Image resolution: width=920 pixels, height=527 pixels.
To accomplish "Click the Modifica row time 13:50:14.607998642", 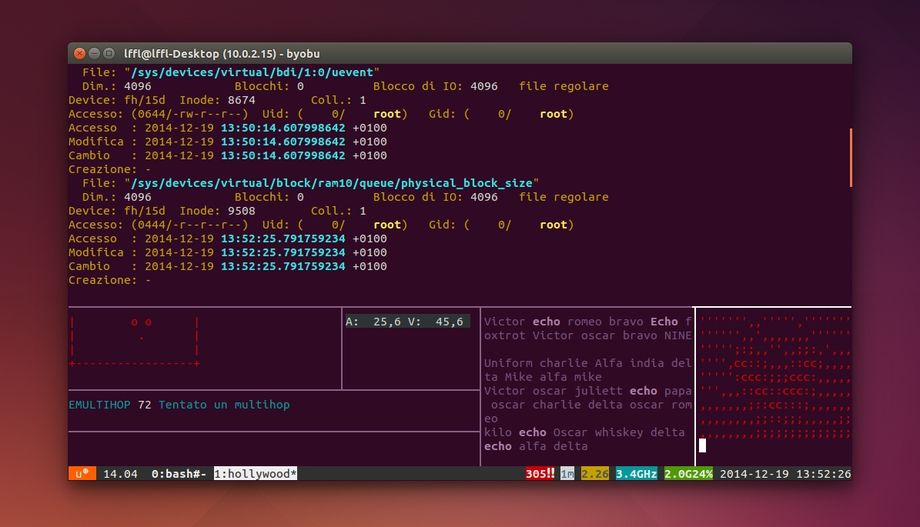I will tap(283, 141).
